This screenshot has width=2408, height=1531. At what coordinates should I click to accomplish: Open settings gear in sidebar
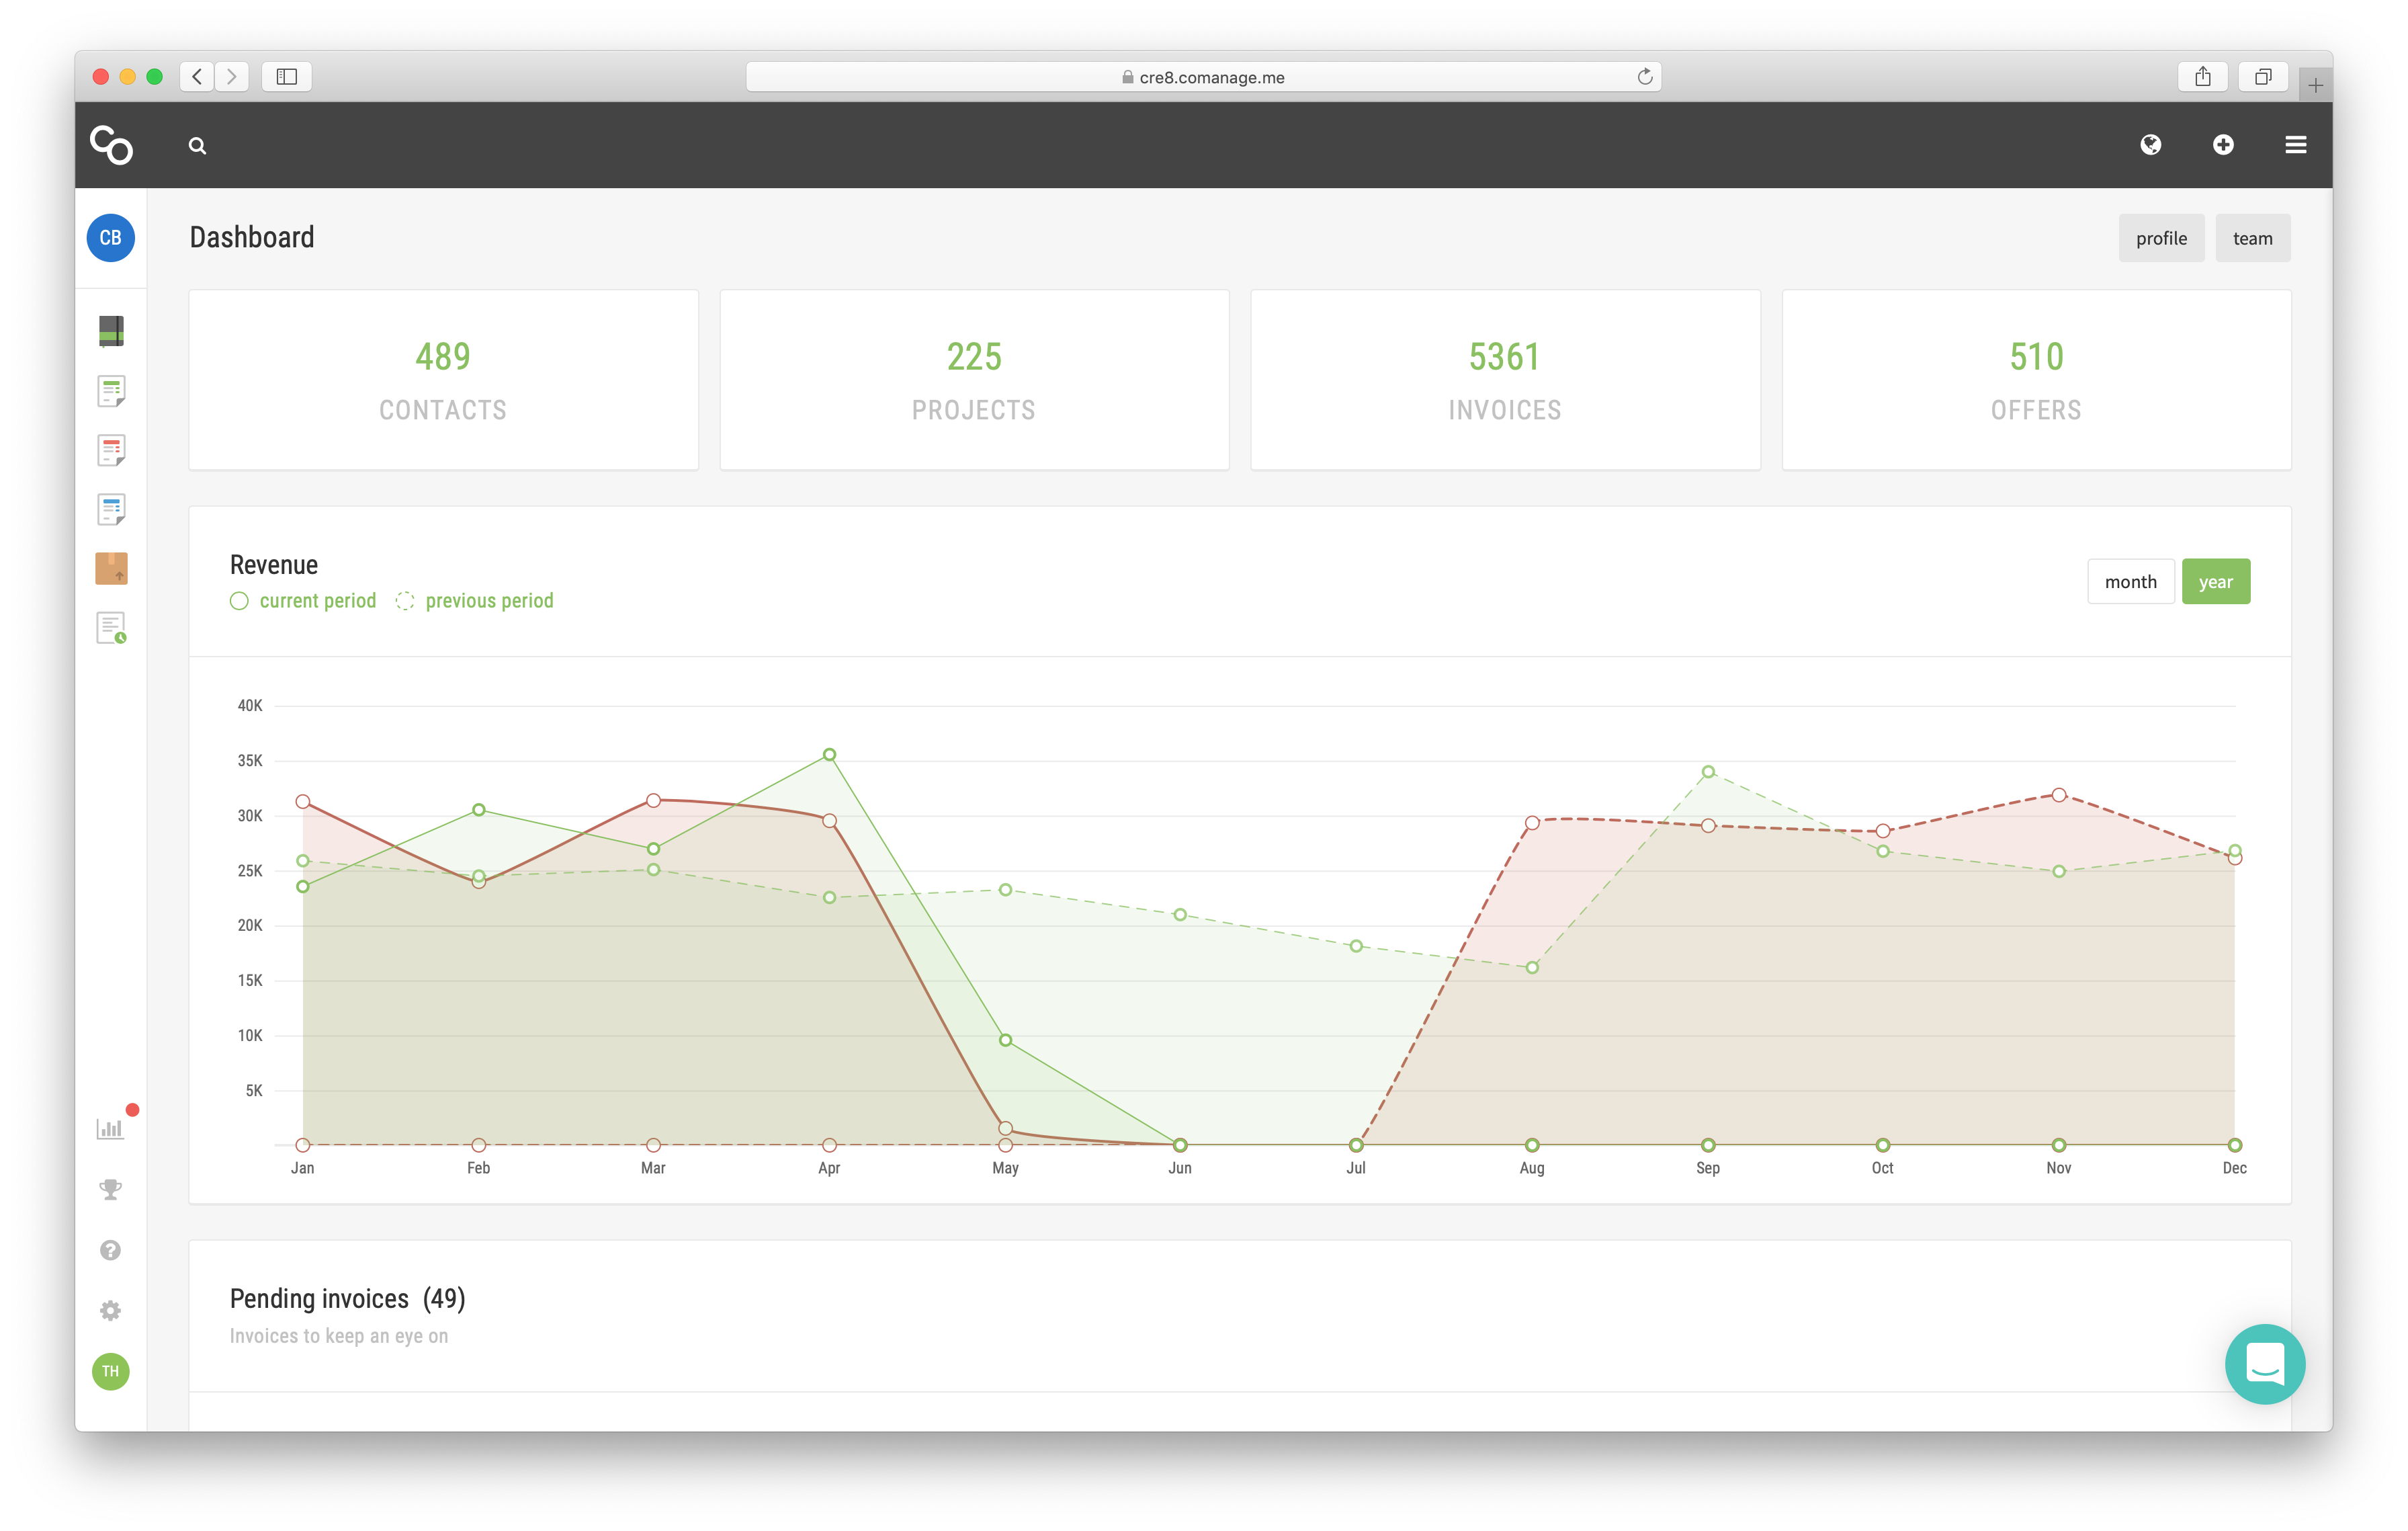[110, 1310]
